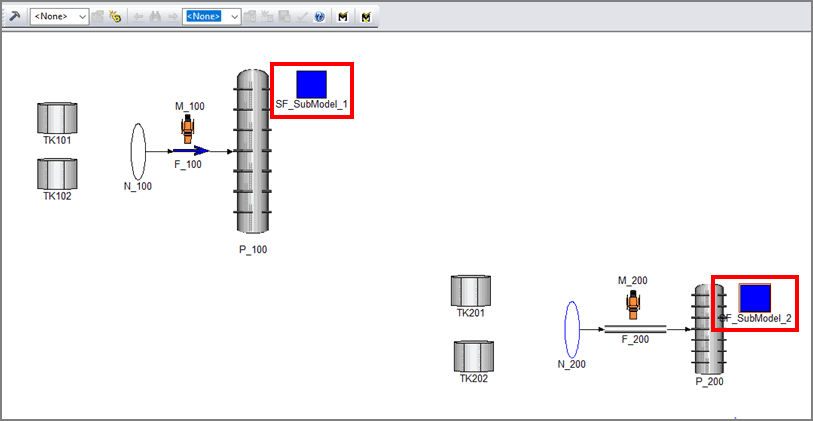Select the blue F_100 flow arrow
Image resolution: width=813 pixels, height=421 pixels.
click(x=191, y=151)
